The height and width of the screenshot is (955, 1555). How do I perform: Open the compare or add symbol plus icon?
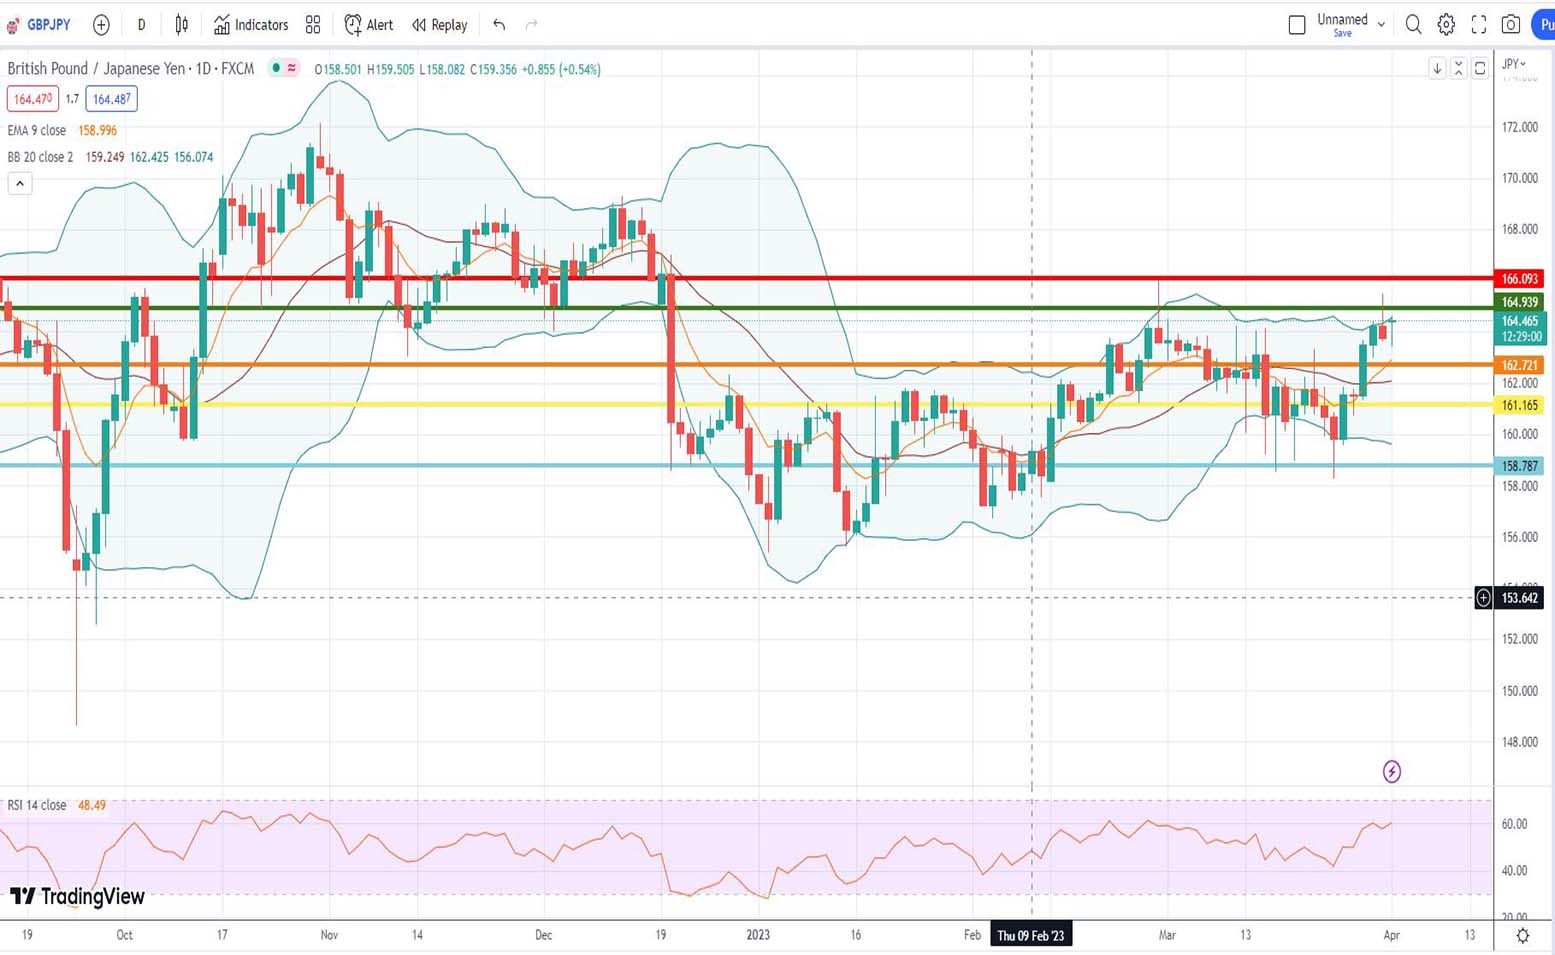tap(101, 25)
